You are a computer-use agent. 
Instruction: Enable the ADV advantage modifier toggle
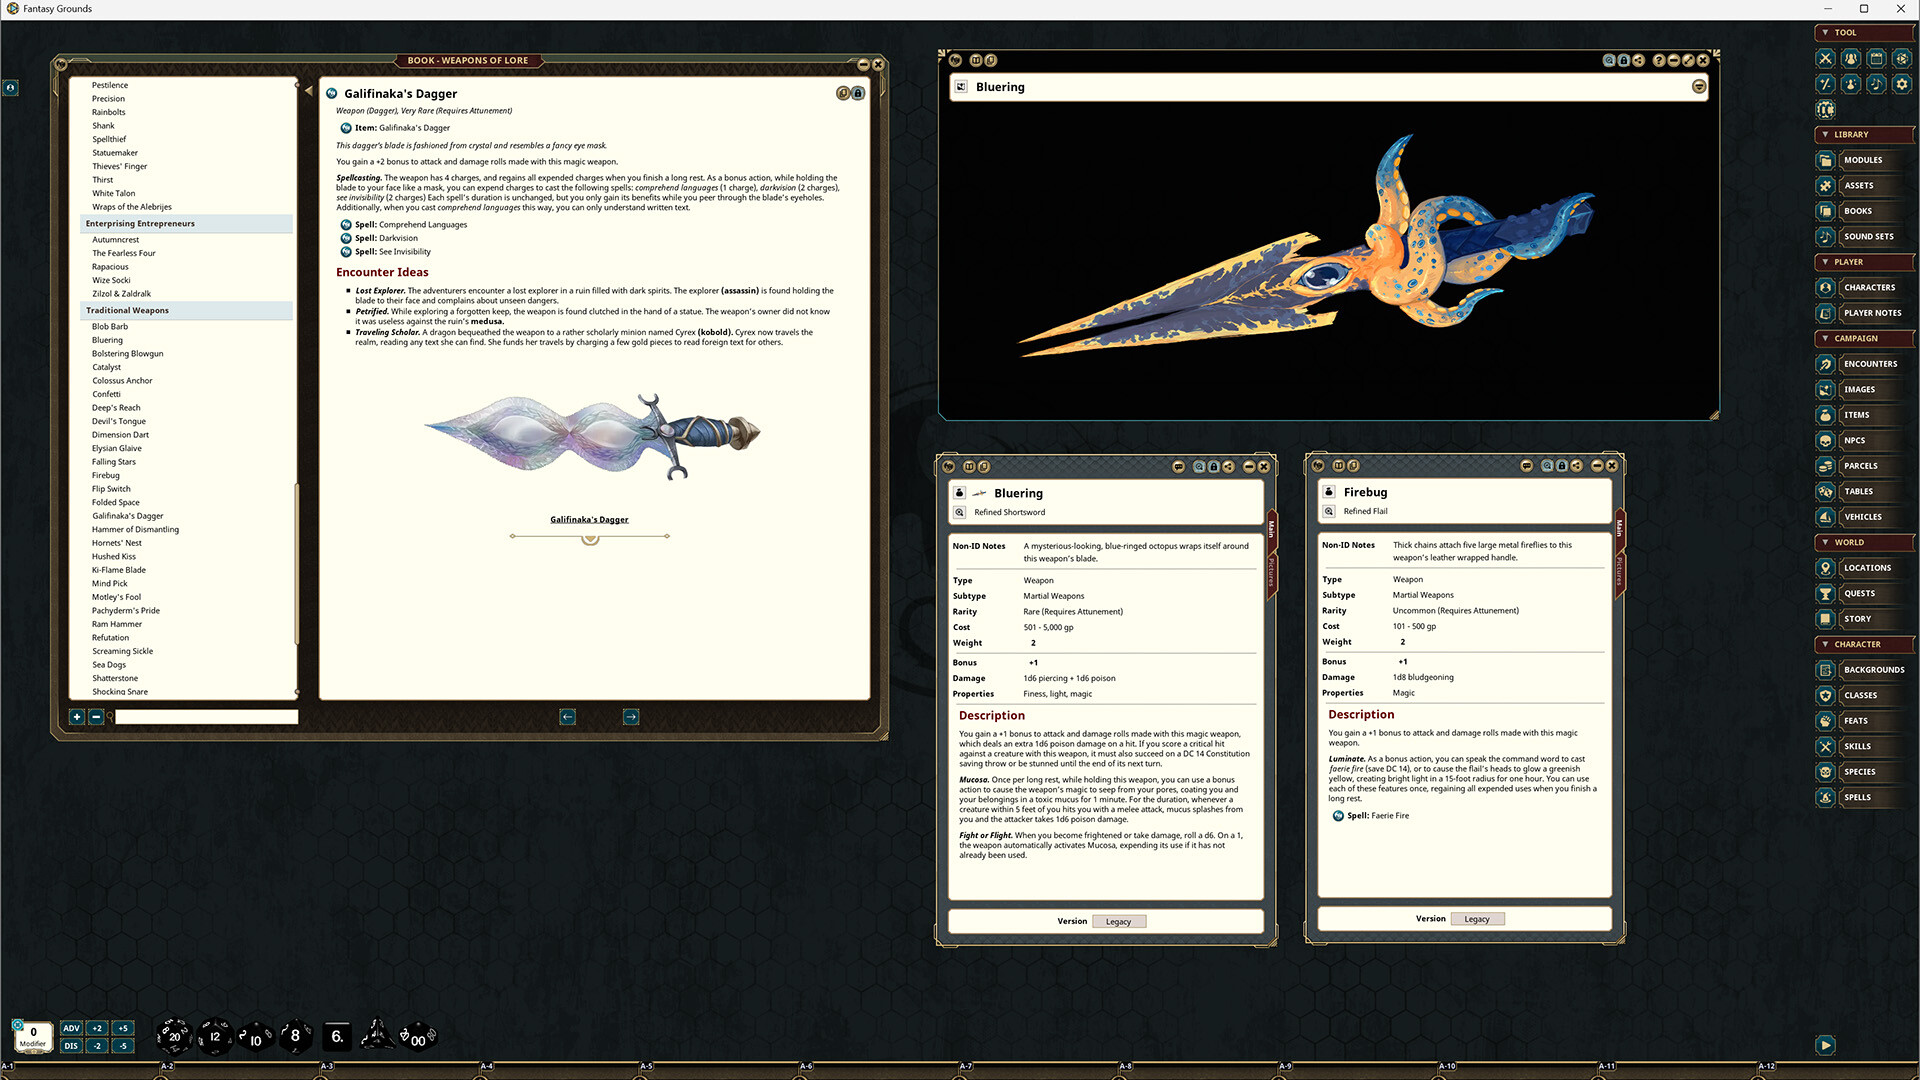pyautogui.click(x=71, y=1027)
